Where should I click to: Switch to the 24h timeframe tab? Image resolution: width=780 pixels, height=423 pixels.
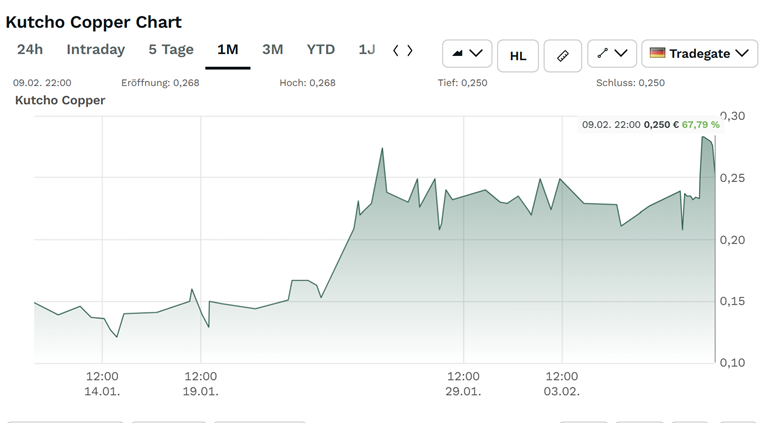click(x=30, y=49)
